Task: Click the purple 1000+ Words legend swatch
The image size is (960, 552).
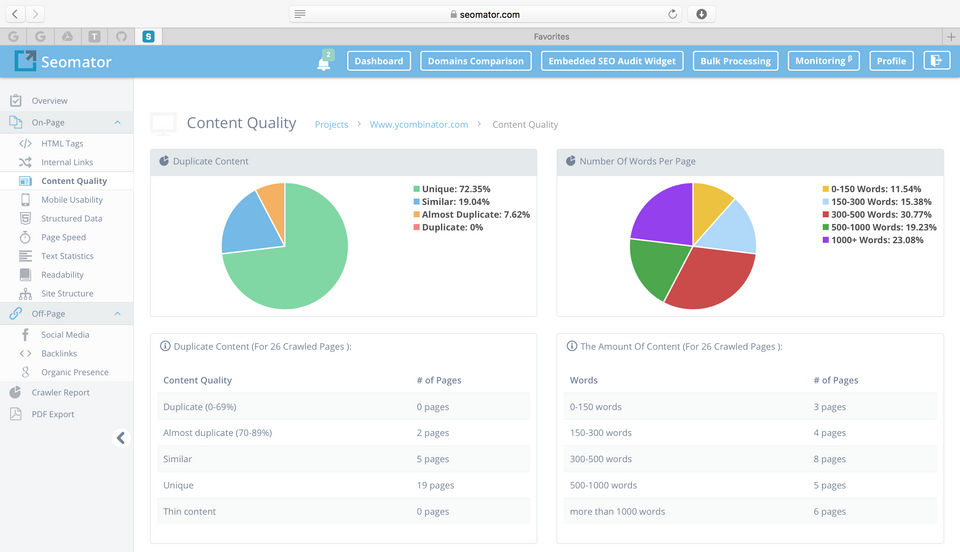Action: [x=825, y=240]
